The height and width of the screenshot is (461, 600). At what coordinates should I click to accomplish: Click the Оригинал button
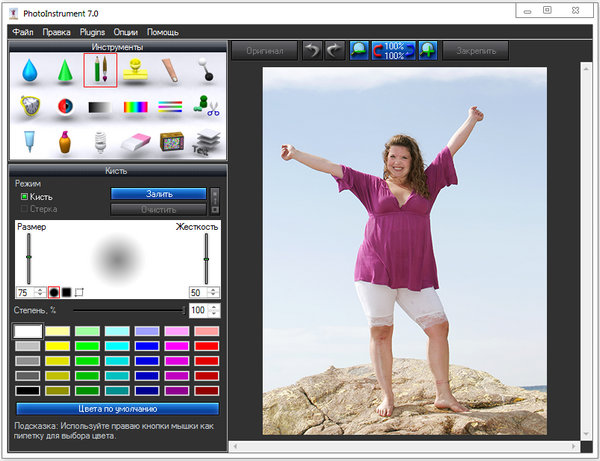tap(264, 50)
